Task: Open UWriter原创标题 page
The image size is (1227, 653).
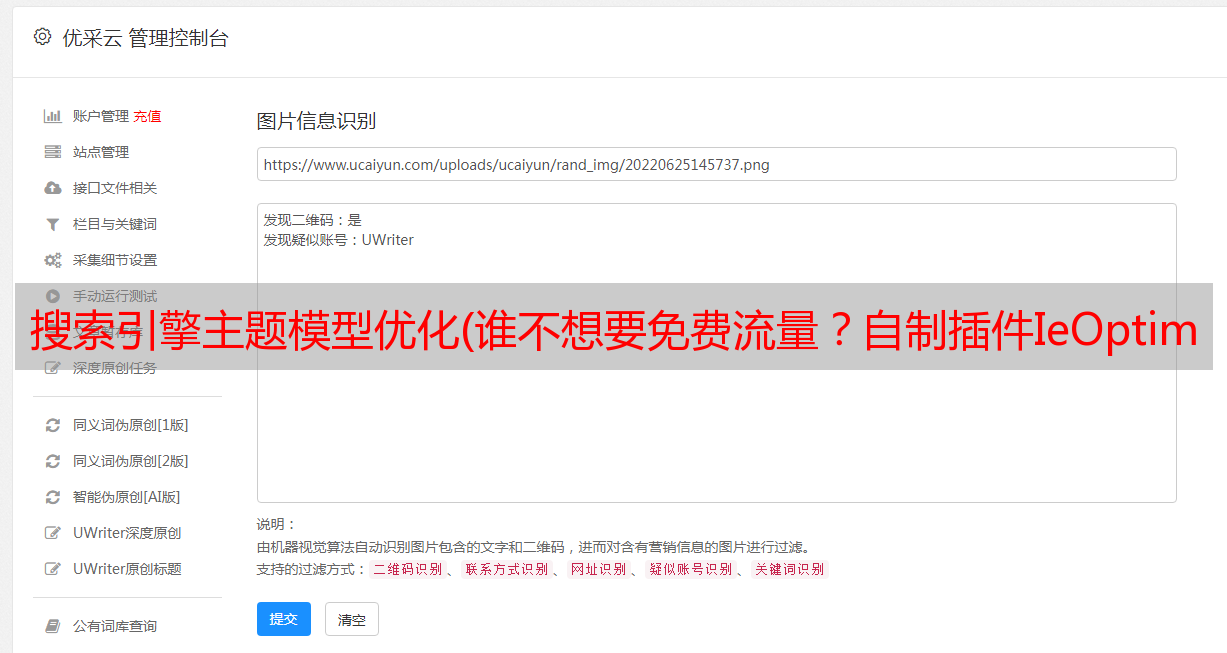Action: (x=127, y=569)
